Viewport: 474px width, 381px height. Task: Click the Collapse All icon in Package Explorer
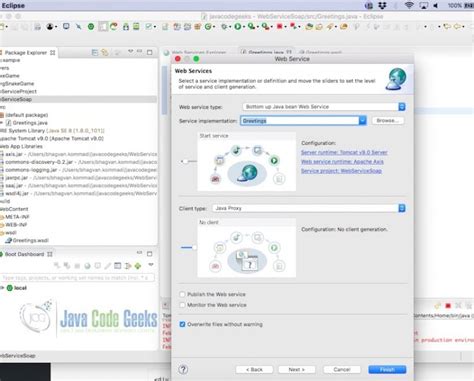pos(95,52)
